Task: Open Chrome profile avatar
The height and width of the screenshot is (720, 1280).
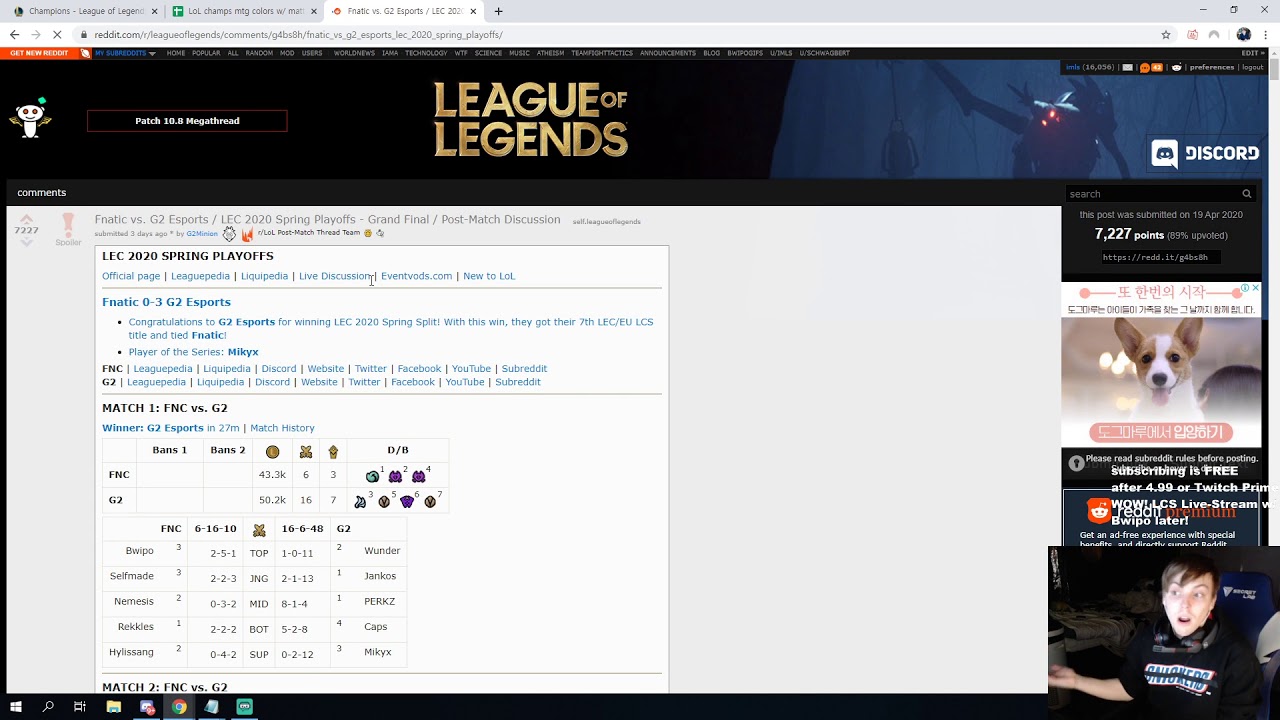Action: coord(1243,34)
